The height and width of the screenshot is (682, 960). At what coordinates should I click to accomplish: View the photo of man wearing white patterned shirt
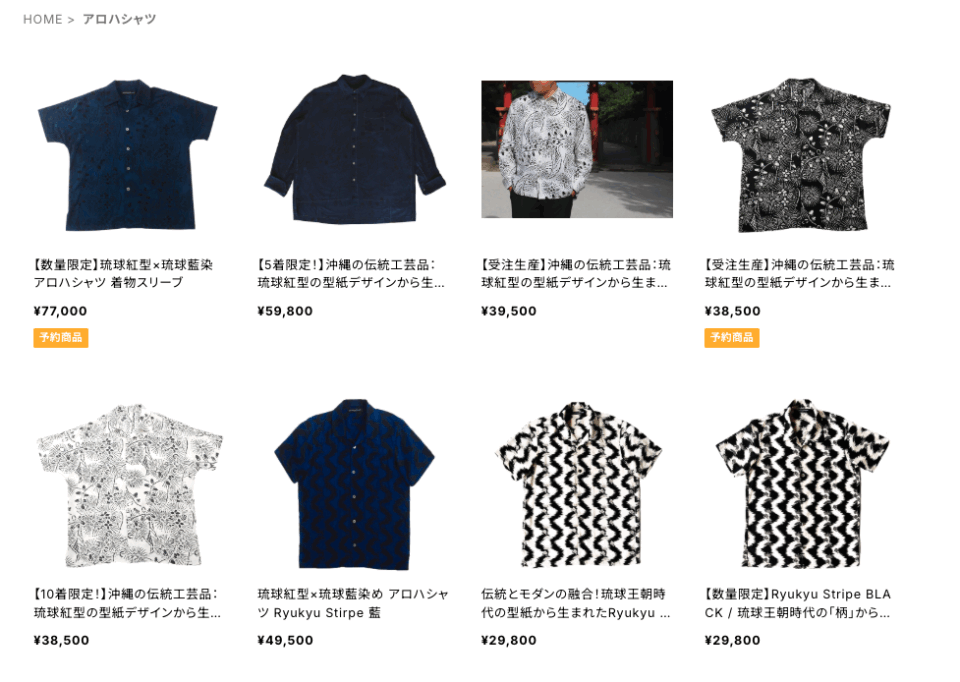point(577,149)
